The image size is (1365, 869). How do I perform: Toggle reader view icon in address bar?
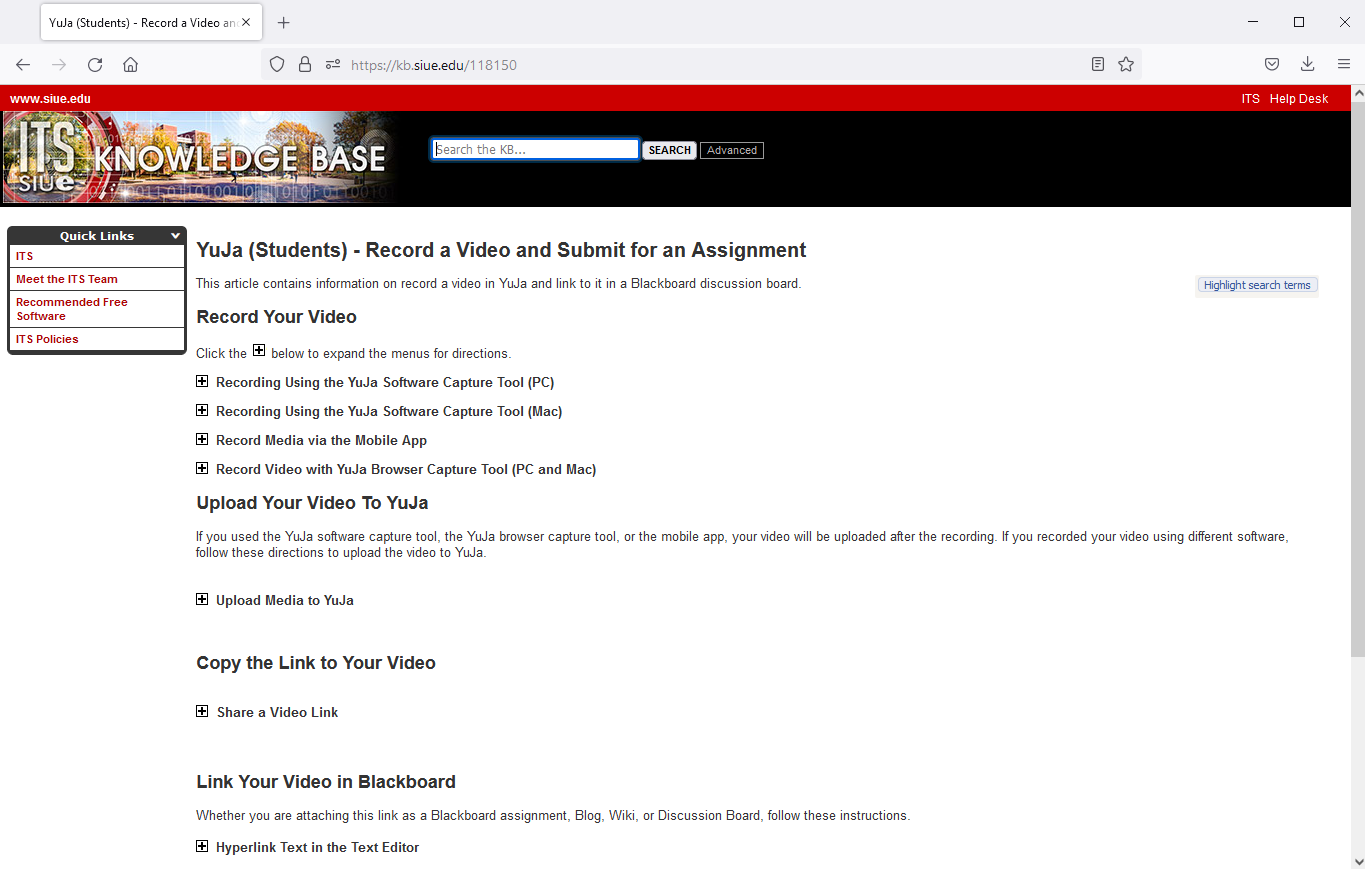1098,65
